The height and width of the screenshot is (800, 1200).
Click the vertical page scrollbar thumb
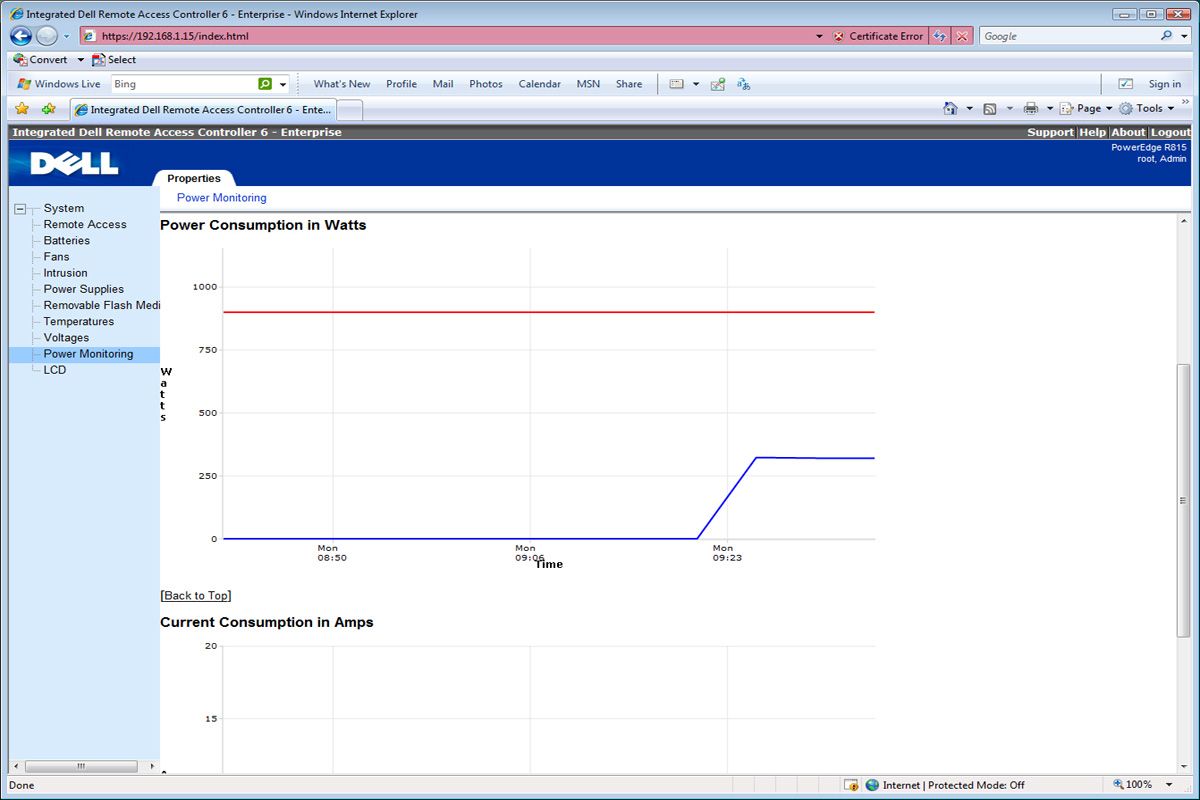pos(1184,500)
